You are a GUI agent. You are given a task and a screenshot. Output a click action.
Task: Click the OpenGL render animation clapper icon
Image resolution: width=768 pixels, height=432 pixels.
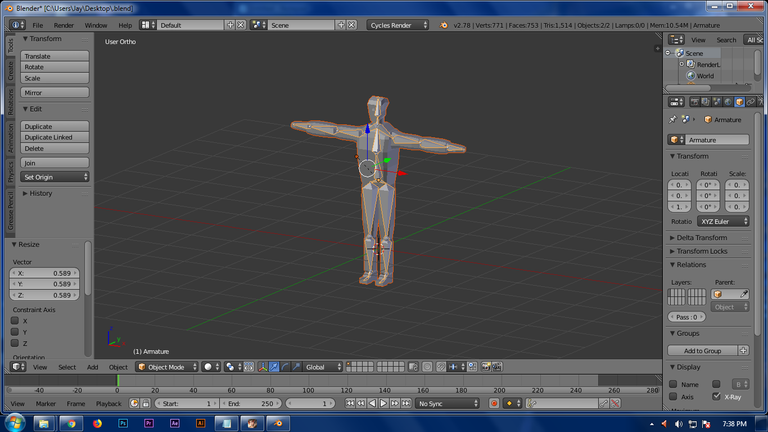click(x=497, y=367)
